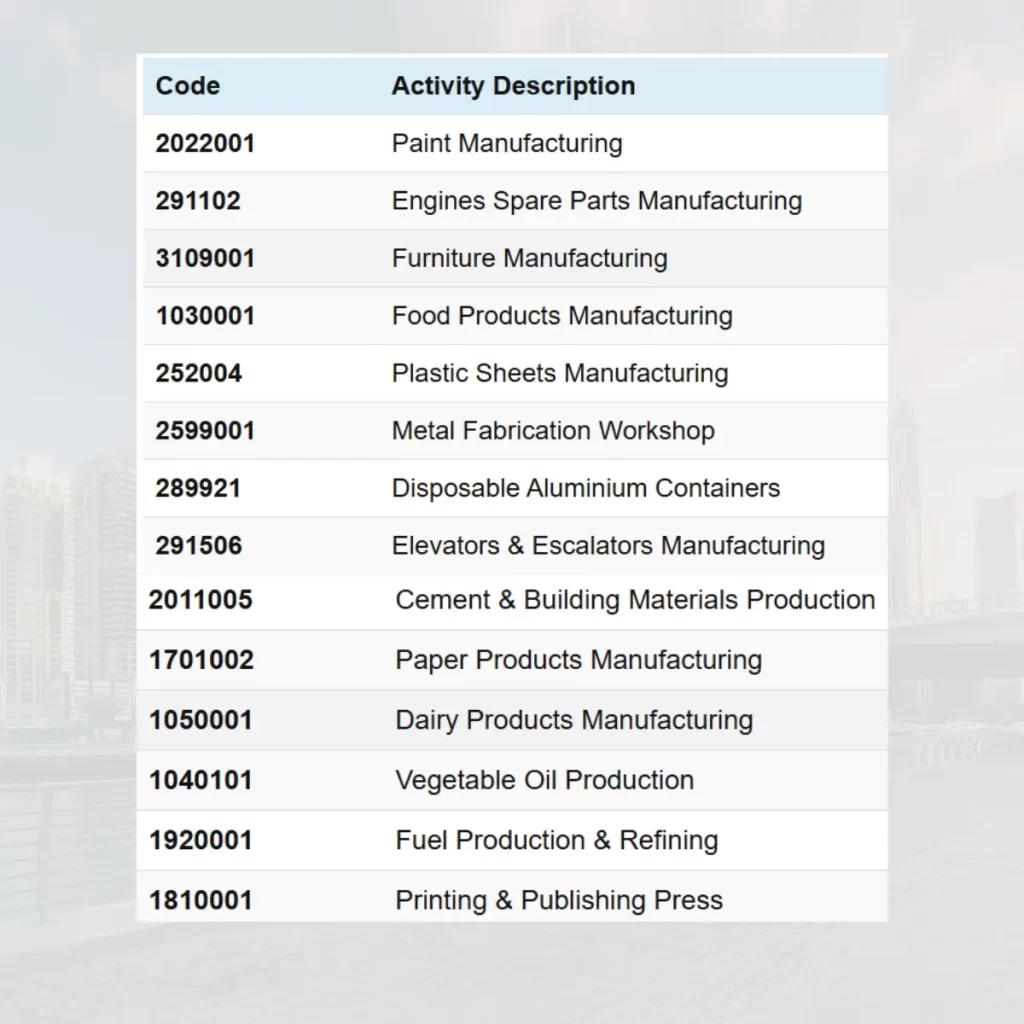Click the Activity Description column header
This screenshot has width=1024, height=1024.
[513, 86]
